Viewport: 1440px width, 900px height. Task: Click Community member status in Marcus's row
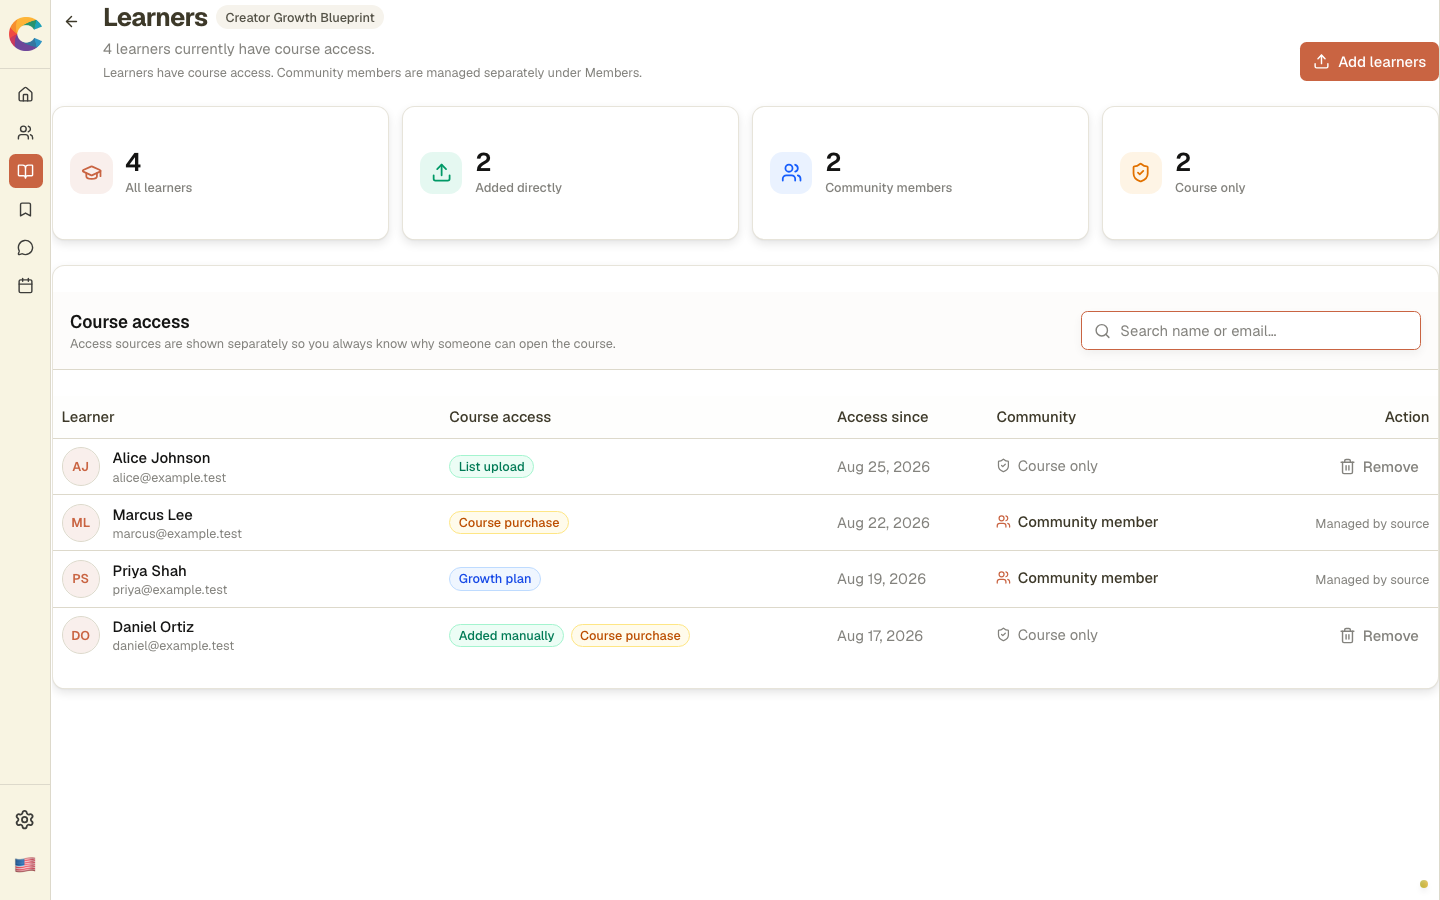click(x=1077, y=522)
